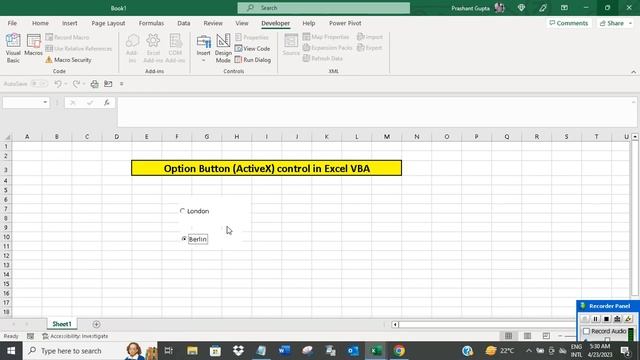The height and width of the screenshot is (360, 640).
Task: Open the Share dropdown
Action: click(x=630, y=23)
